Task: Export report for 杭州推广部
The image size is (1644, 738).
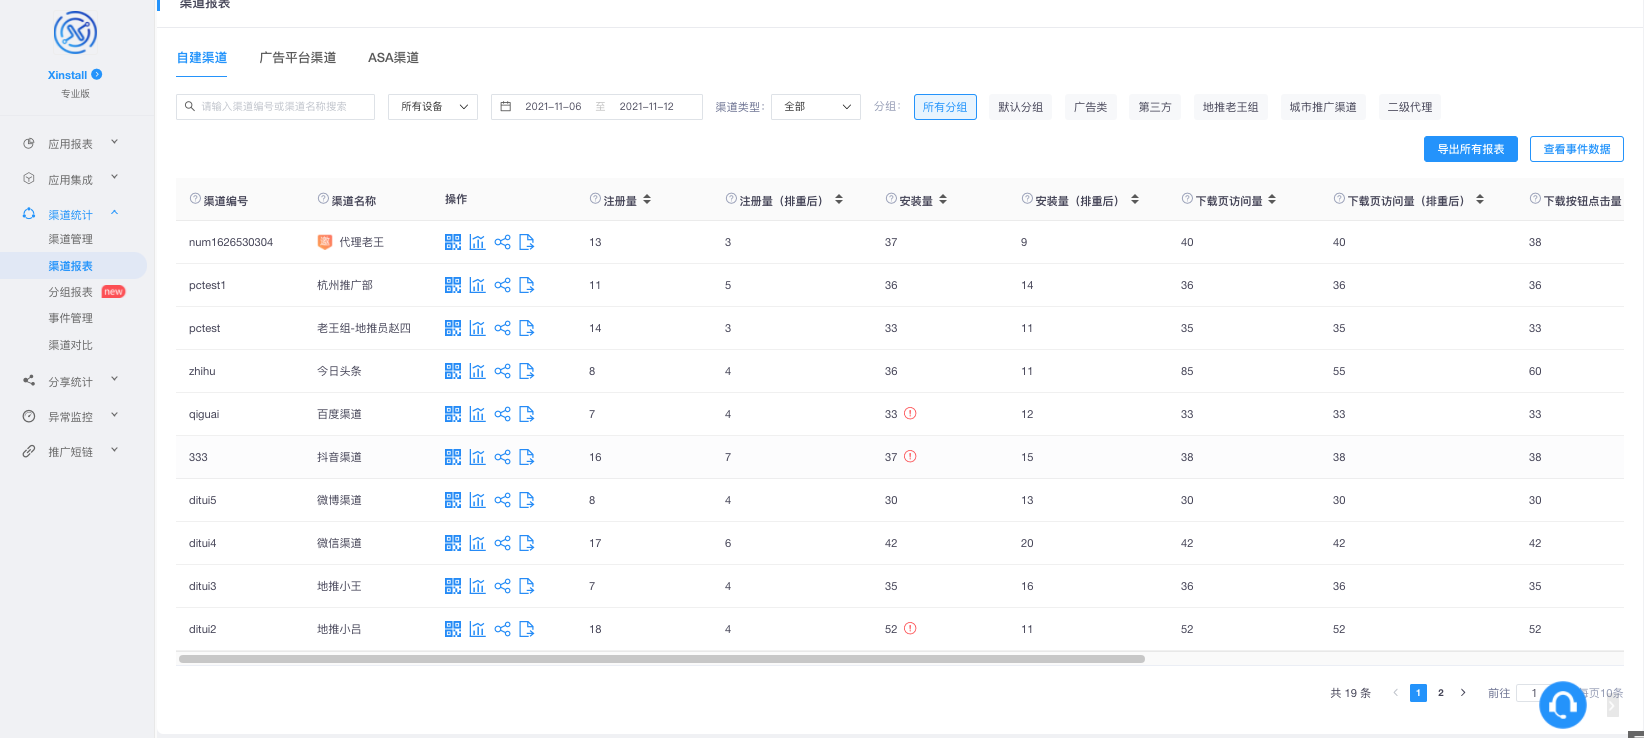Action: click(x=527, y=285)
